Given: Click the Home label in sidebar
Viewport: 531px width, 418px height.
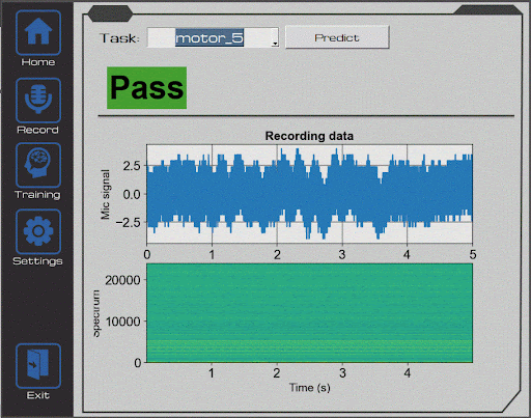Looking at the screenshot, I should pos(38,62).
